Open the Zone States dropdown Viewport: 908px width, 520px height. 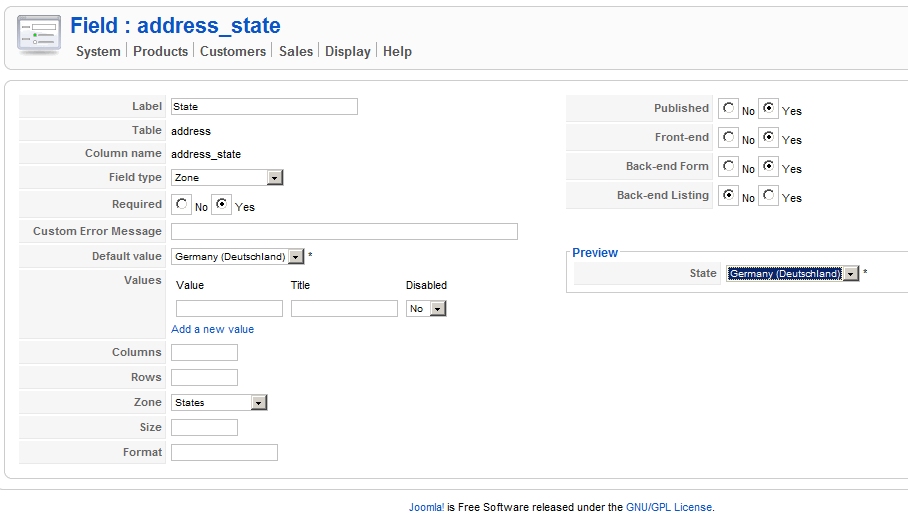(259, 403)
